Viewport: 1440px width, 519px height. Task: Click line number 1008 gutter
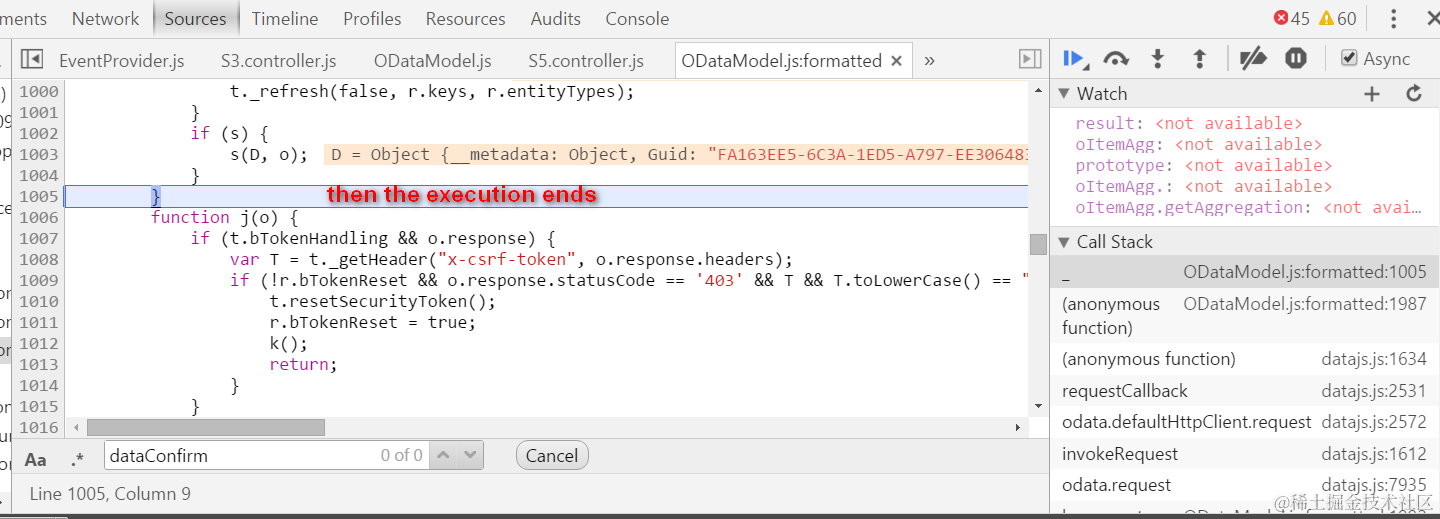(38, 260)
